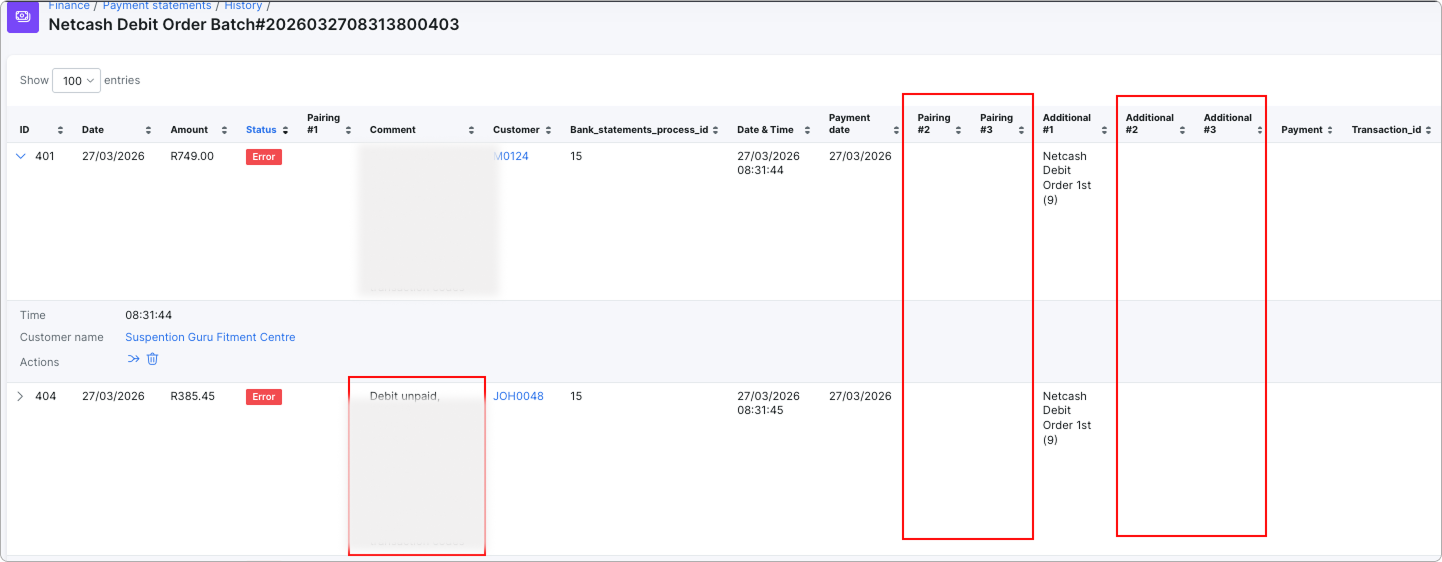This screenshot has height=562, width=1442.
Task: Sort by Additional #2 column
Action: coord(1156,124)
